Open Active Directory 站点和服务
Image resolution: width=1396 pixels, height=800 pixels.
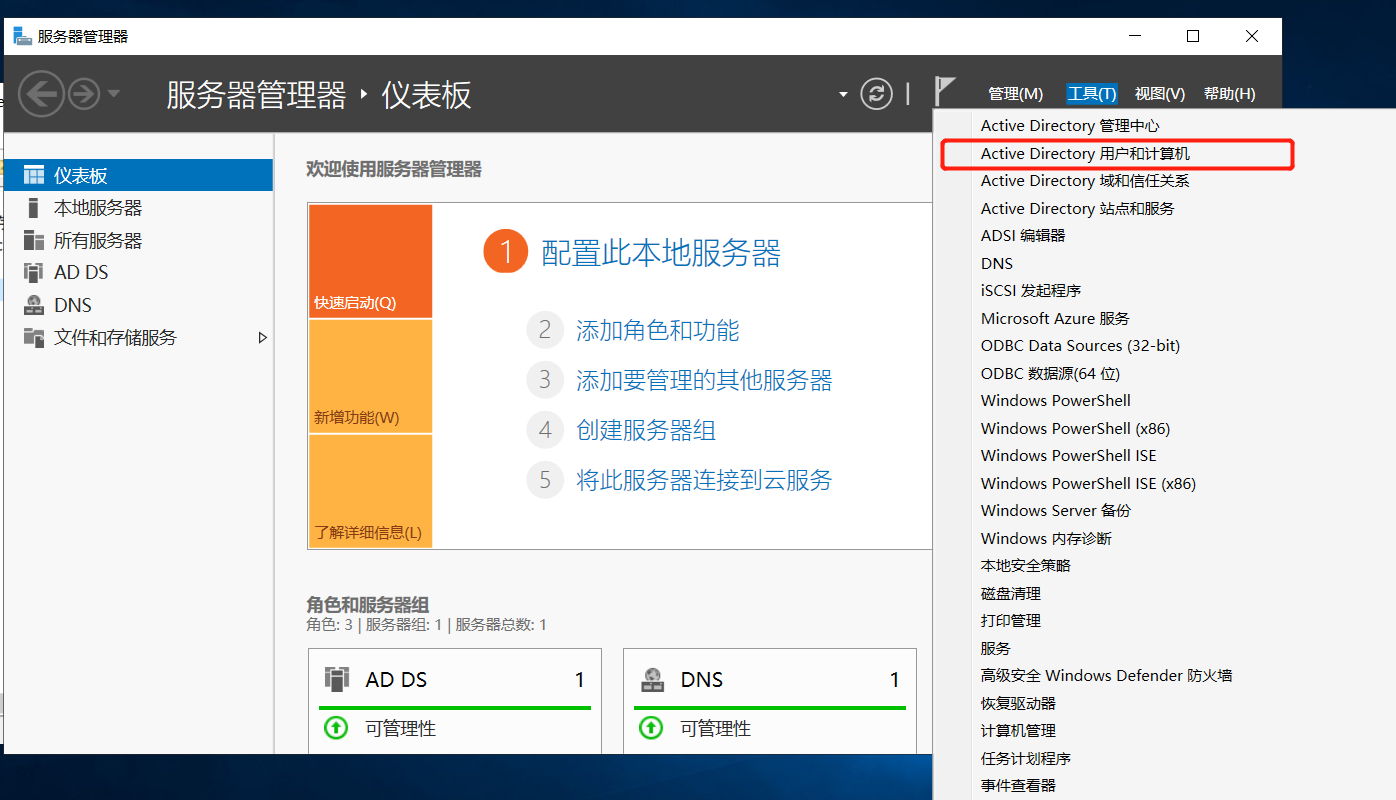tap(1078, 209)
